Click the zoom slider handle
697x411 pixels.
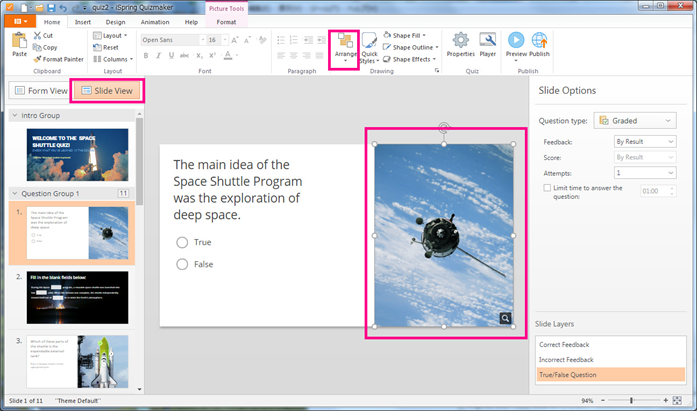631,400
